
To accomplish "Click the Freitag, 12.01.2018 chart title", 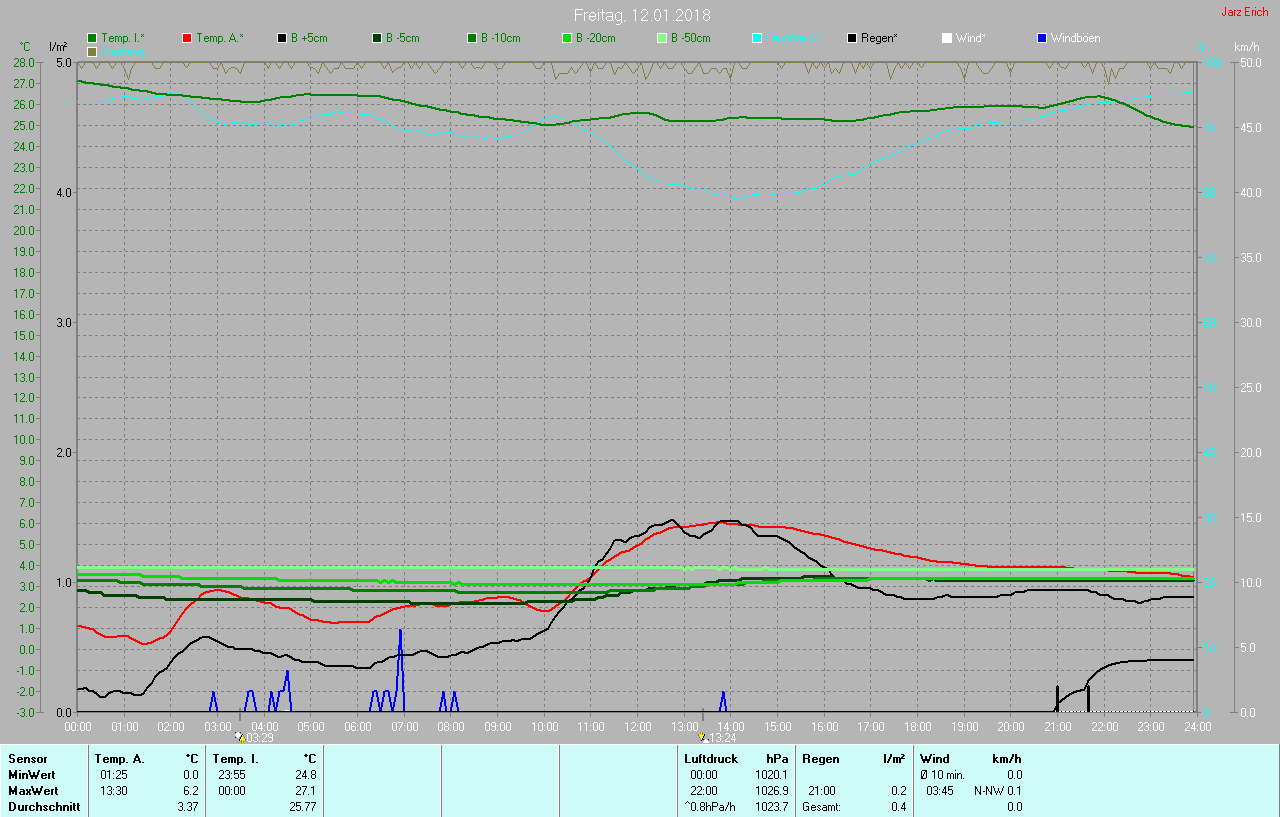I will pos(642,15).
